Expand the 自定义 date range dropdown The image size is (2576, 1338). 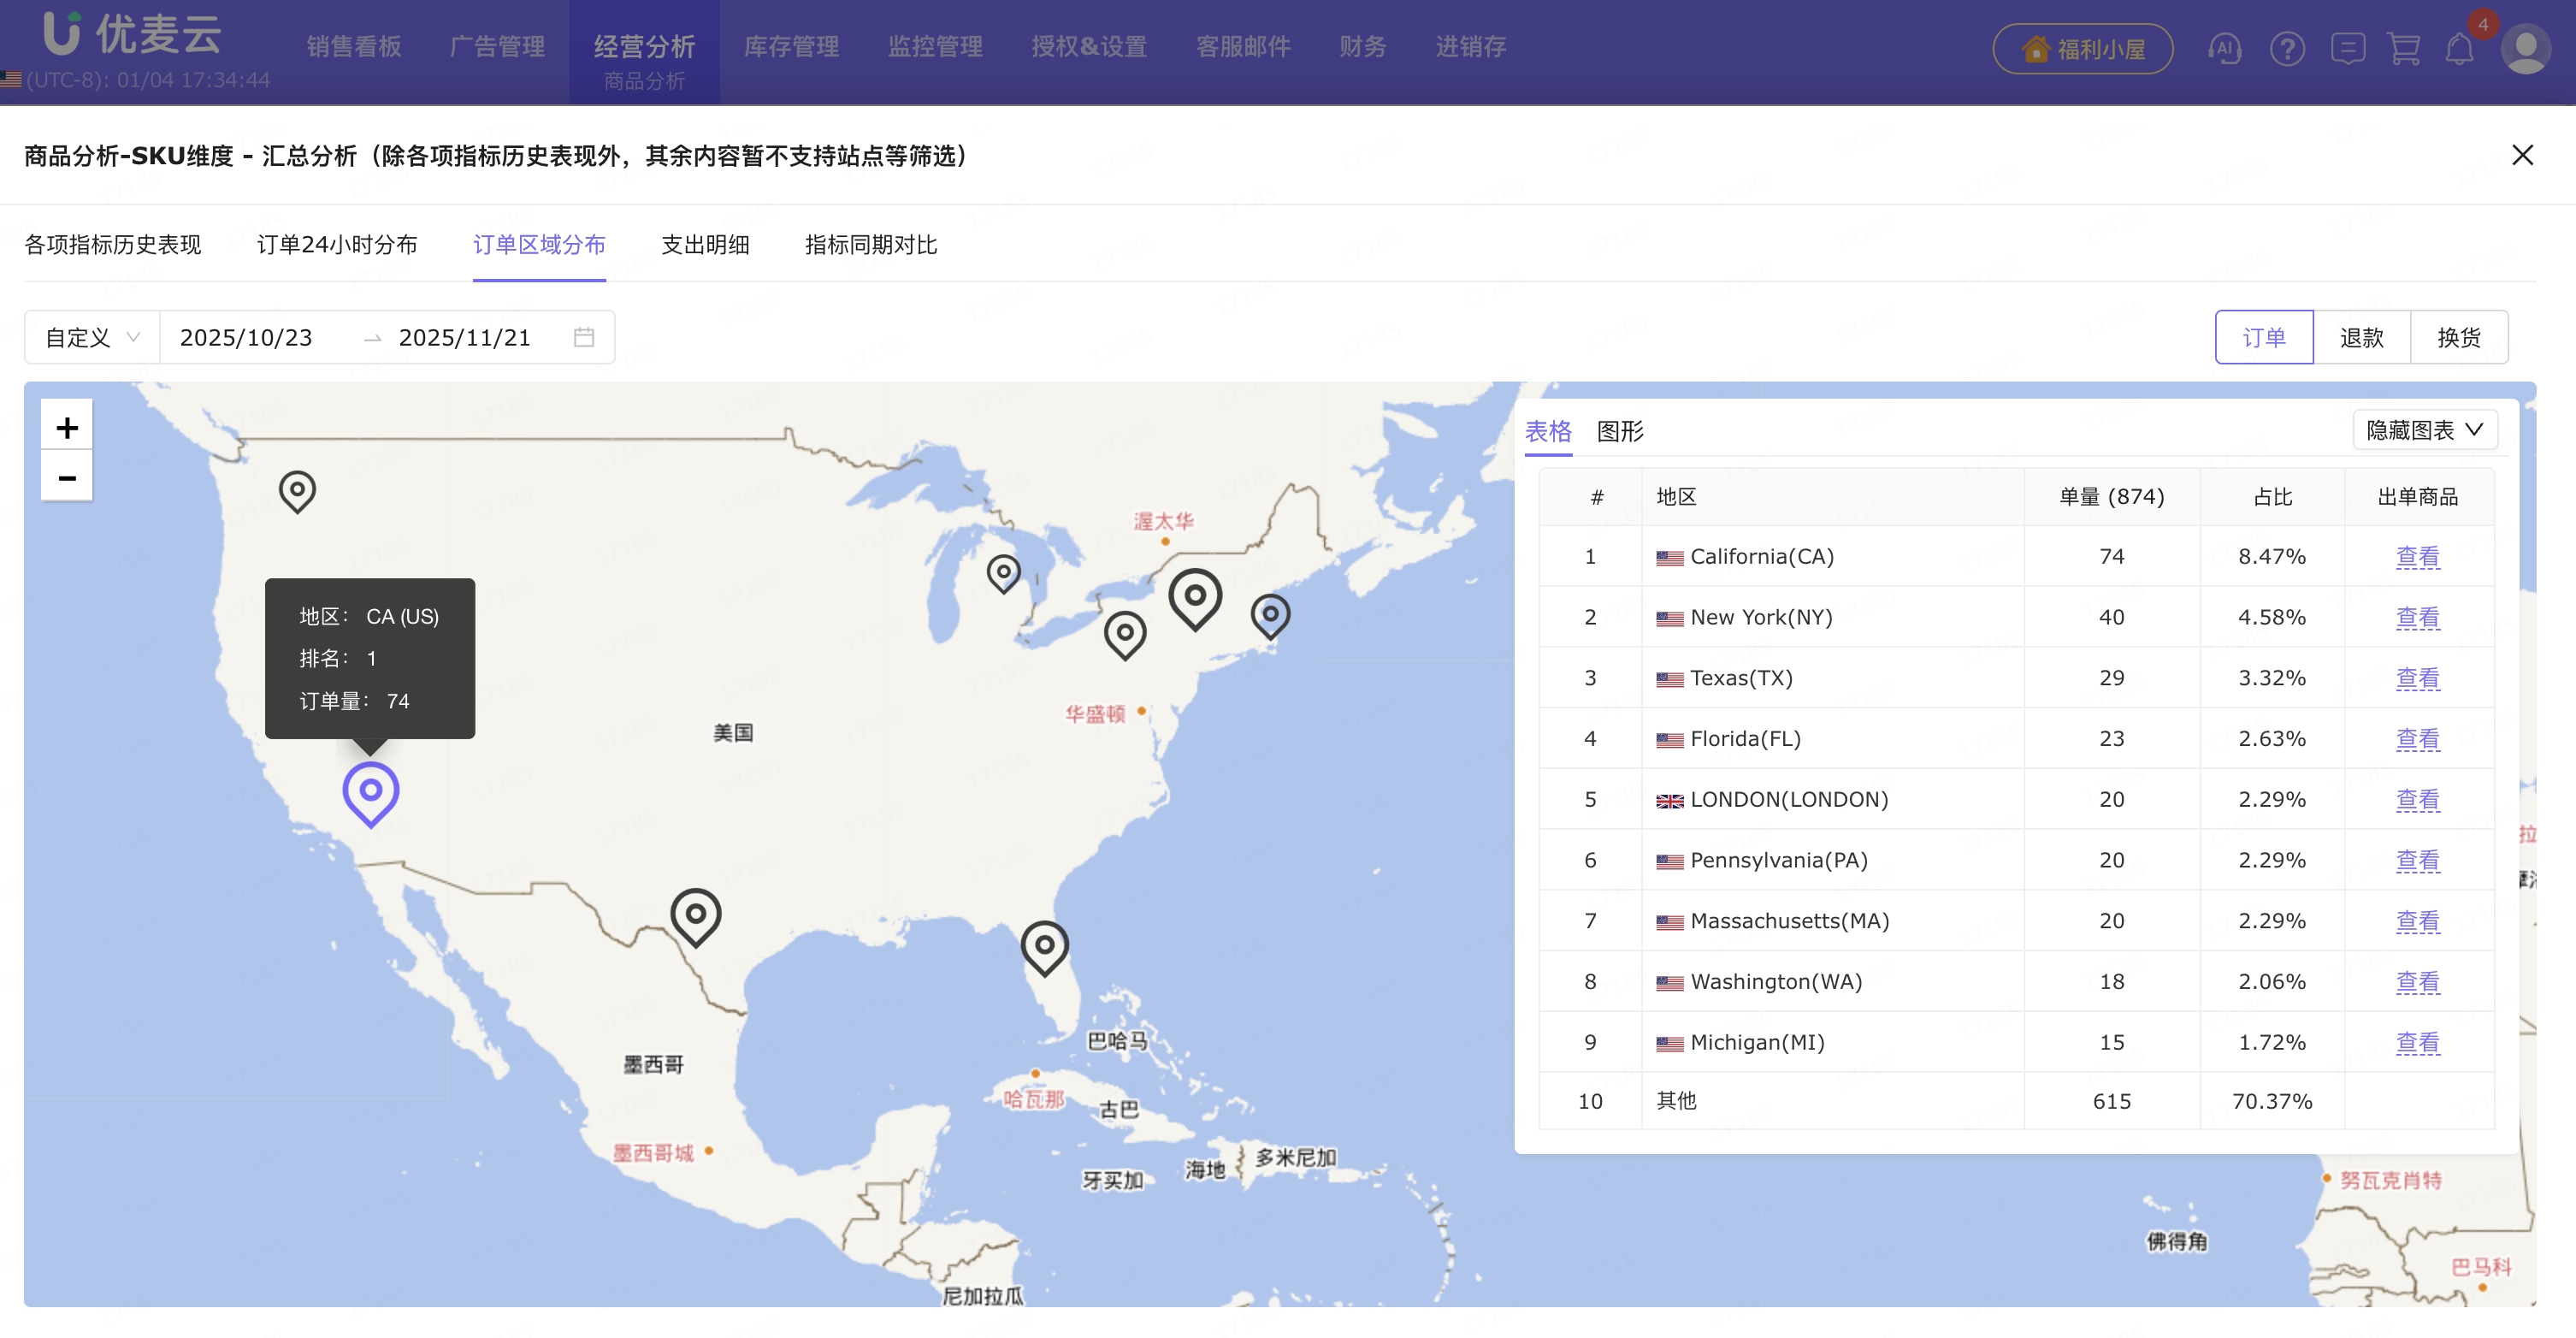(92, 337)
